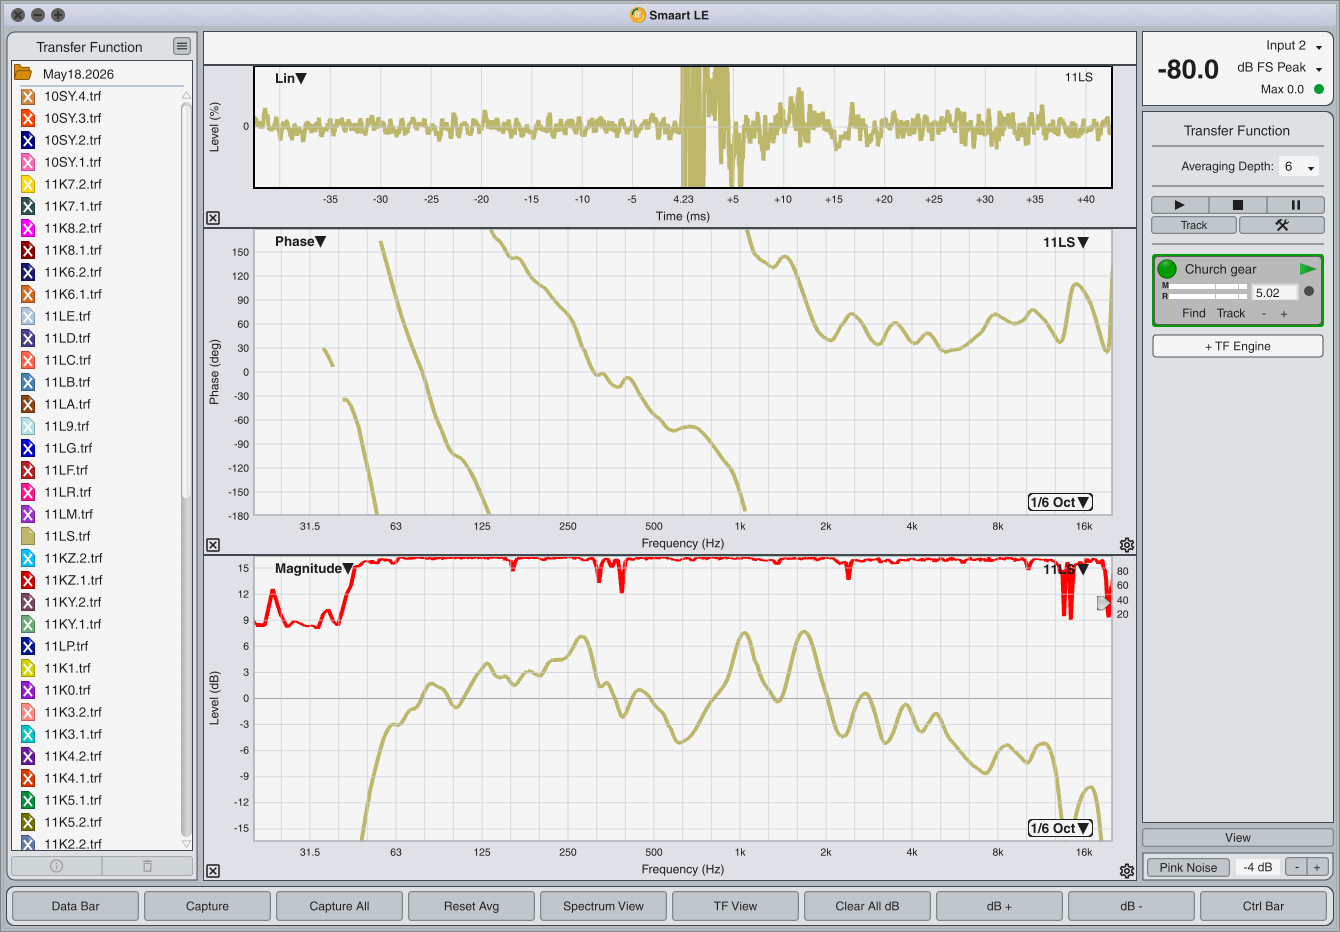The width and height of the screenshot is (1340, 932).
Task: Click the Church gear delay tracking dot
Action: coord(1309,292)
